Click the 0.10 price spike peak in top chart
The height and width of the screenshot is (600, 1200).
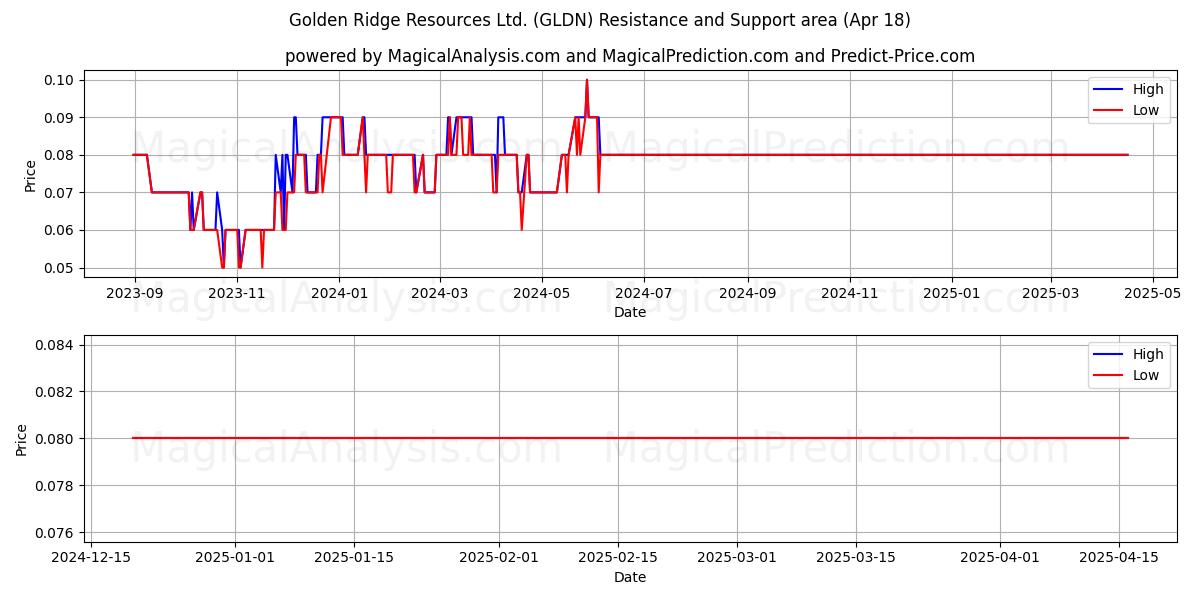click(587, 81)
